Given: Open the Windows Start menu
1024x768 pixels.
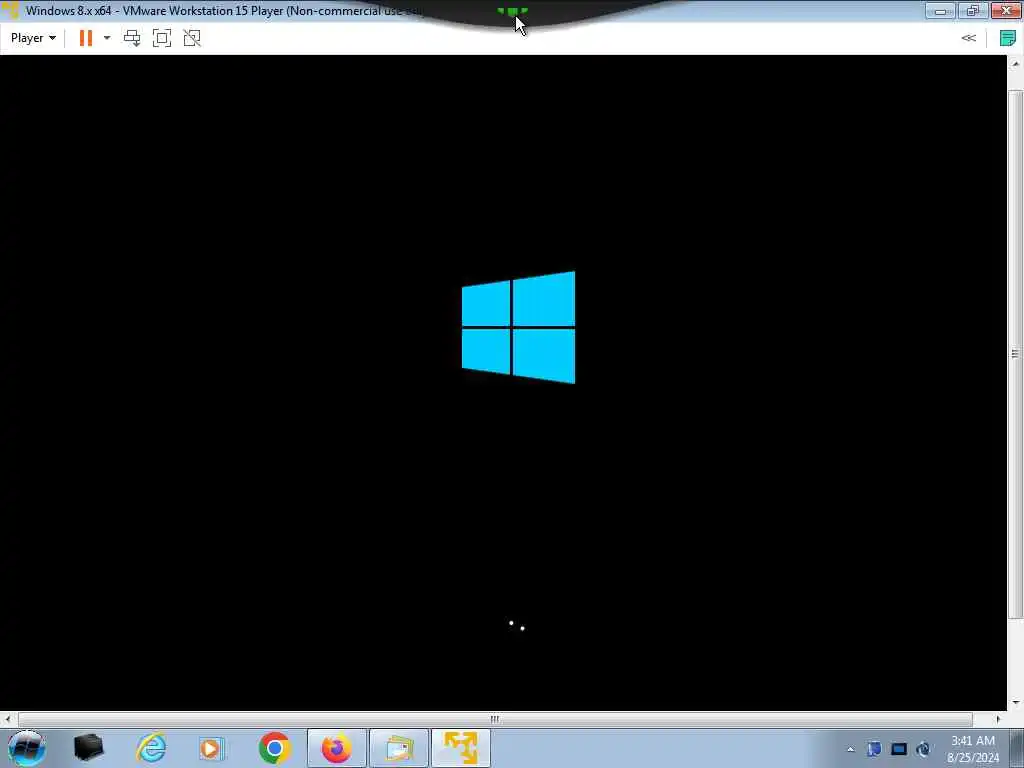Looking at the screenshot, I should pyautogui.click(x=26, y=748).
